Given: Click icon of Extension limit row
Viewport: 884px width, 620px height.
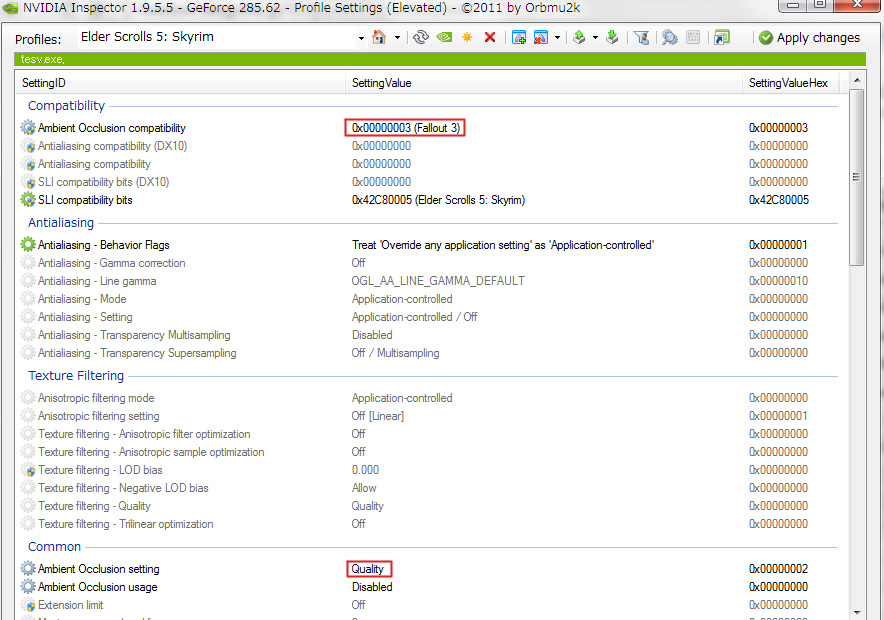Looking at the screenshot, I should pyautogui.click(x=29, y=605).
